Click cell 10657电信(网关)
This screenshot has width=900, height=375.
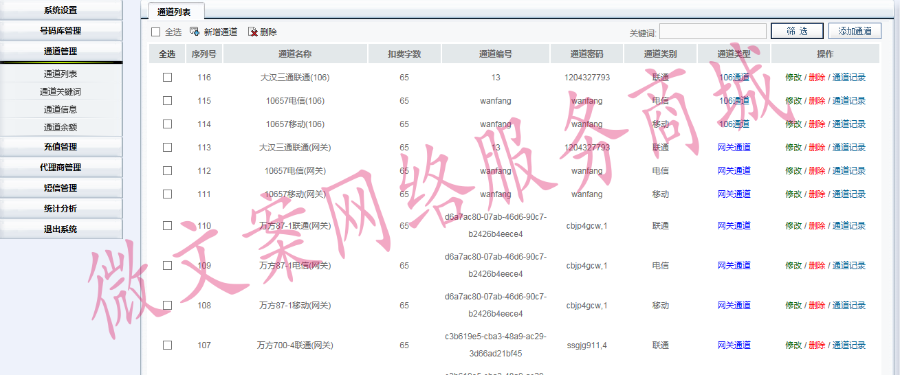pos(295,171)
